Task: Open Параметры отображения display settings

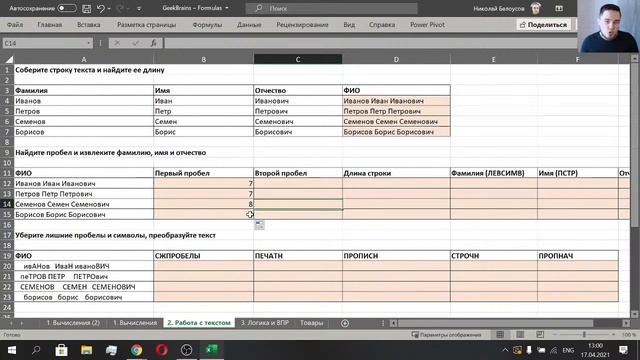Action: [x=446, y=335]
